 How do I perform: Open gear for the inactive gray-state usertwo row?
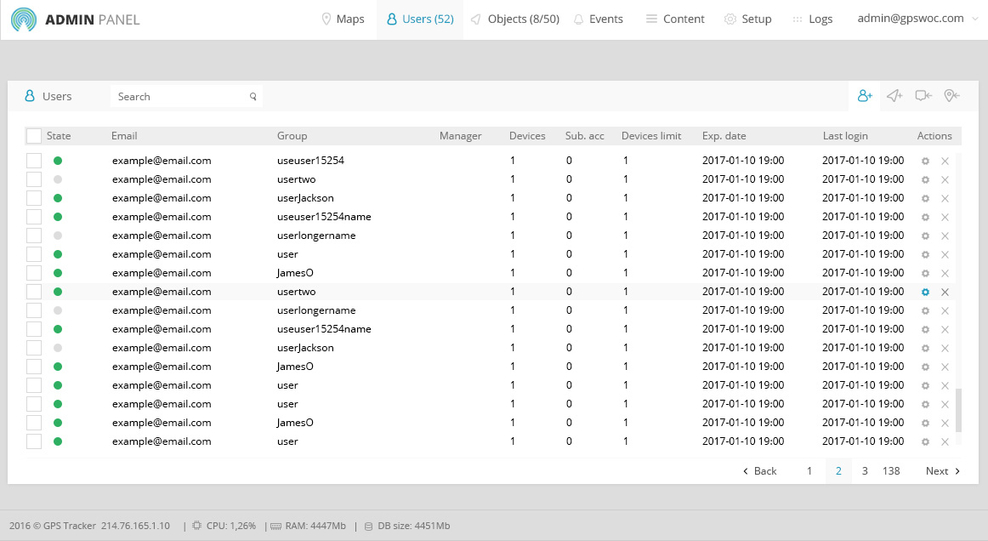(x=925, y=179)
